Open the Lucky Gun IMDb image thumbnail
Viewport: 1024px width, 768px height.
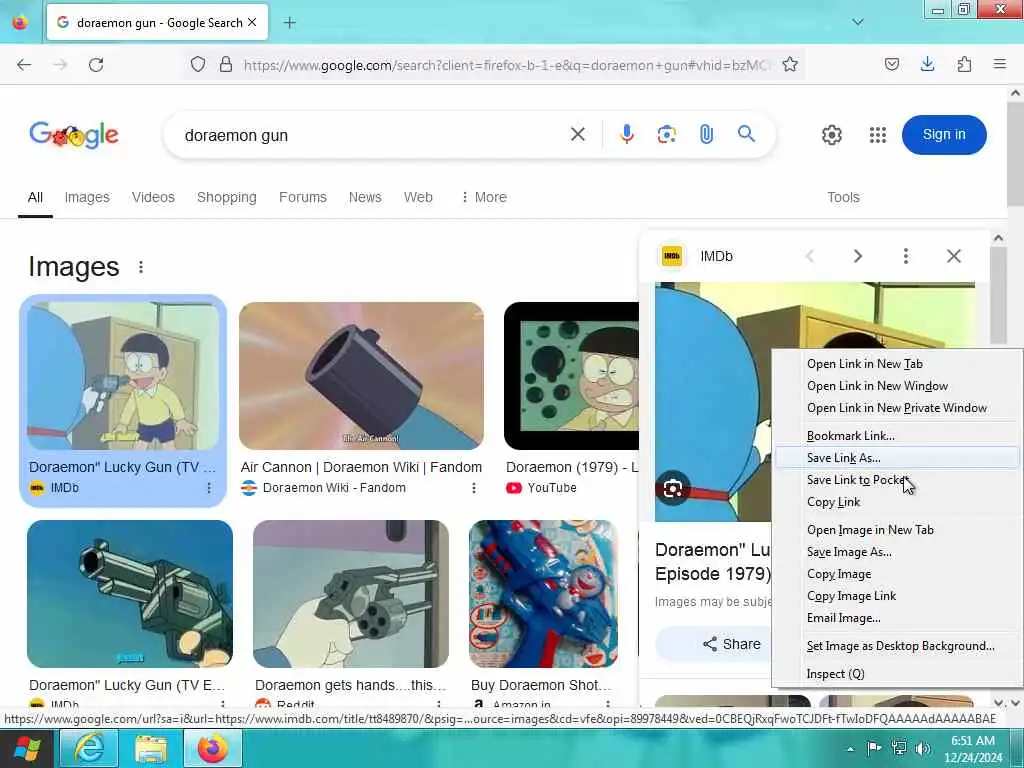123,376
